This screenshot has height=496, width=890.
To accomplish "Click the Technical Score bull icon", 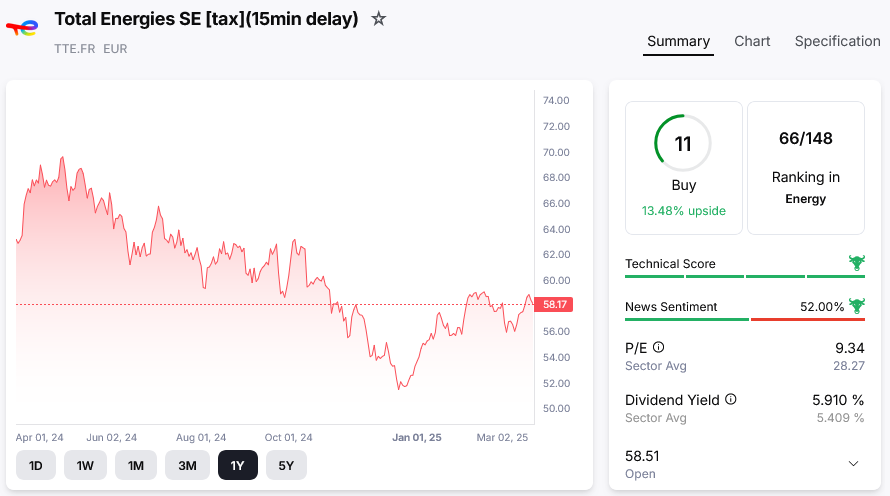I will [x=856, y=263].
